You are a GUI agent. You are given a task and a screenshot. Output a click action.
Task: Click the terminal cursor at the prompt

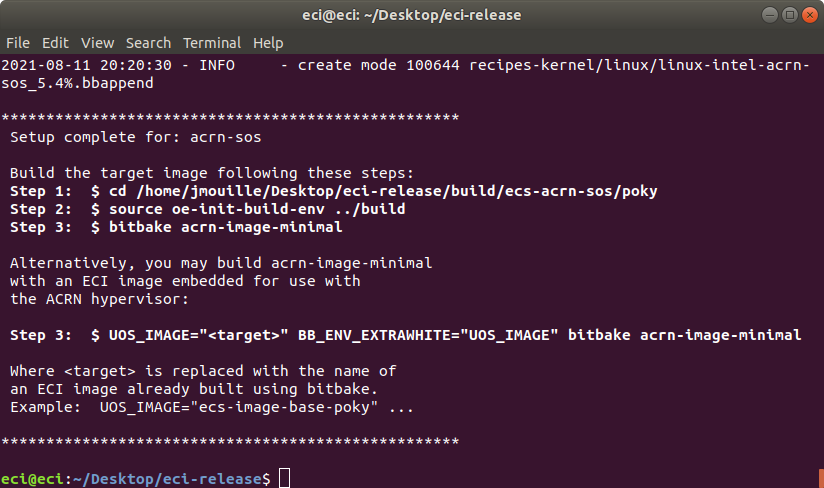coord(284,478)
